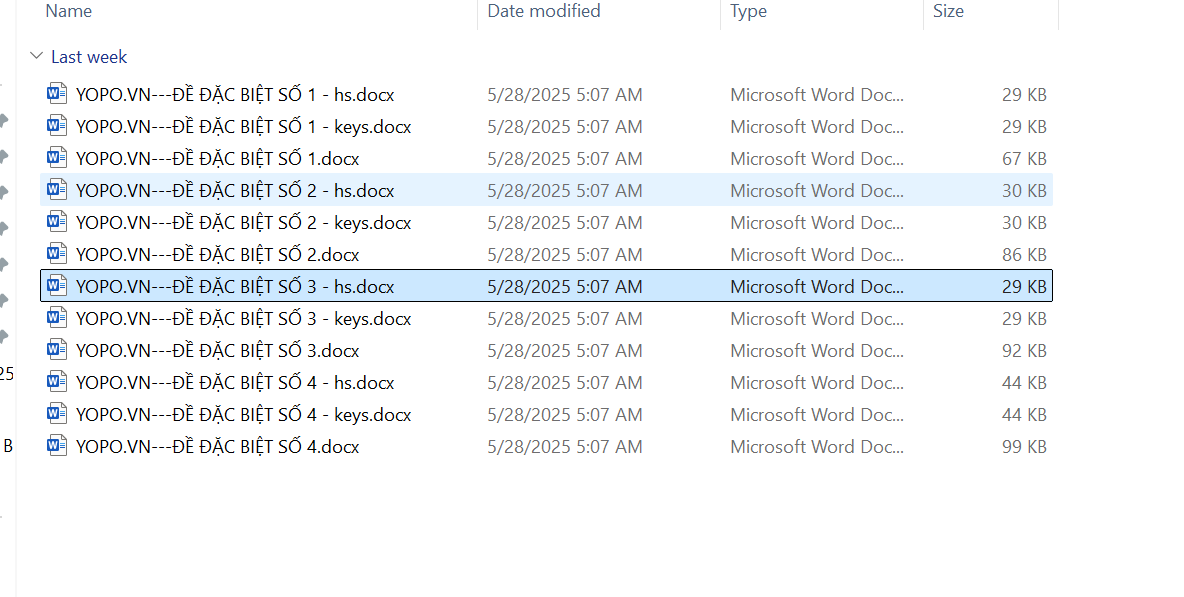Viewport: 1184px width, 597px height.
Task: Click the Last week group header label
Action: pos(89,57)
